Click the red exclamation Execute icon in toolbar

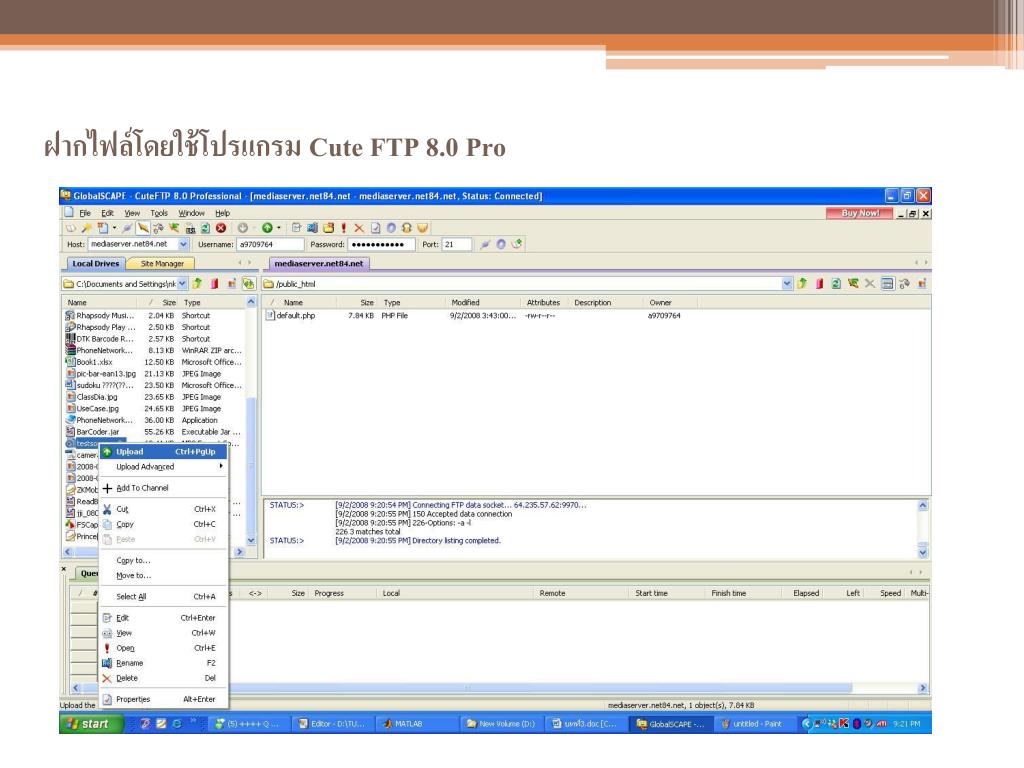point(344,228)
